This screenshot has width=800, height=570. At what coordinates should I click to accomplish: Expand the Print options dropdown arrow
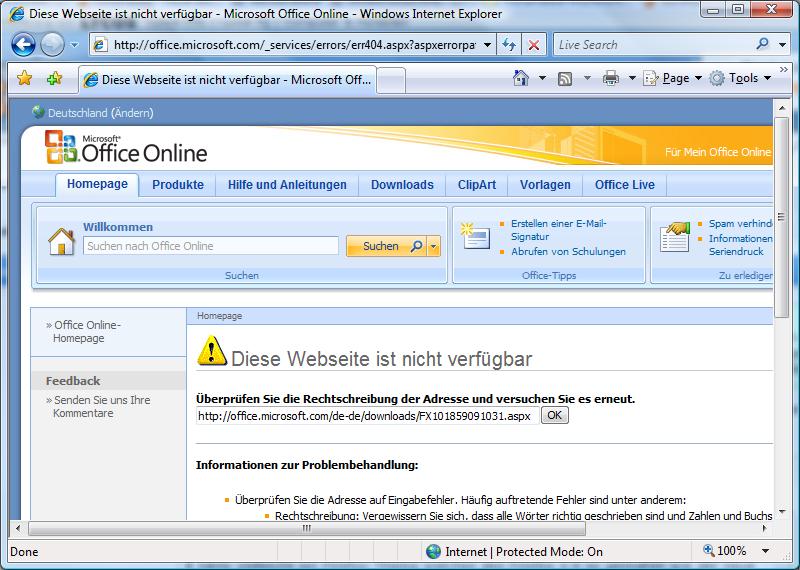pyautogui.click(x=632, y=78)
